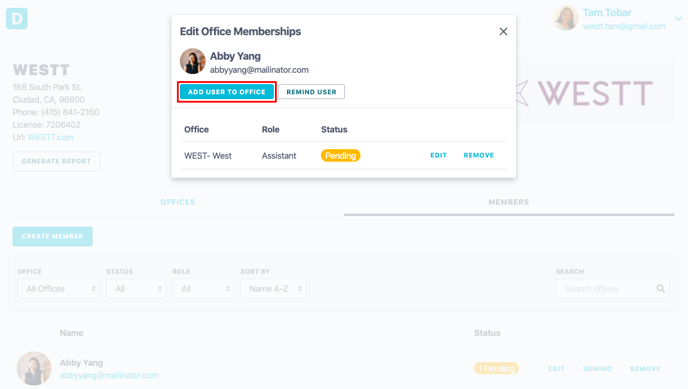Open the Sort By Name A-Z dropdown

tap(273, 289)
